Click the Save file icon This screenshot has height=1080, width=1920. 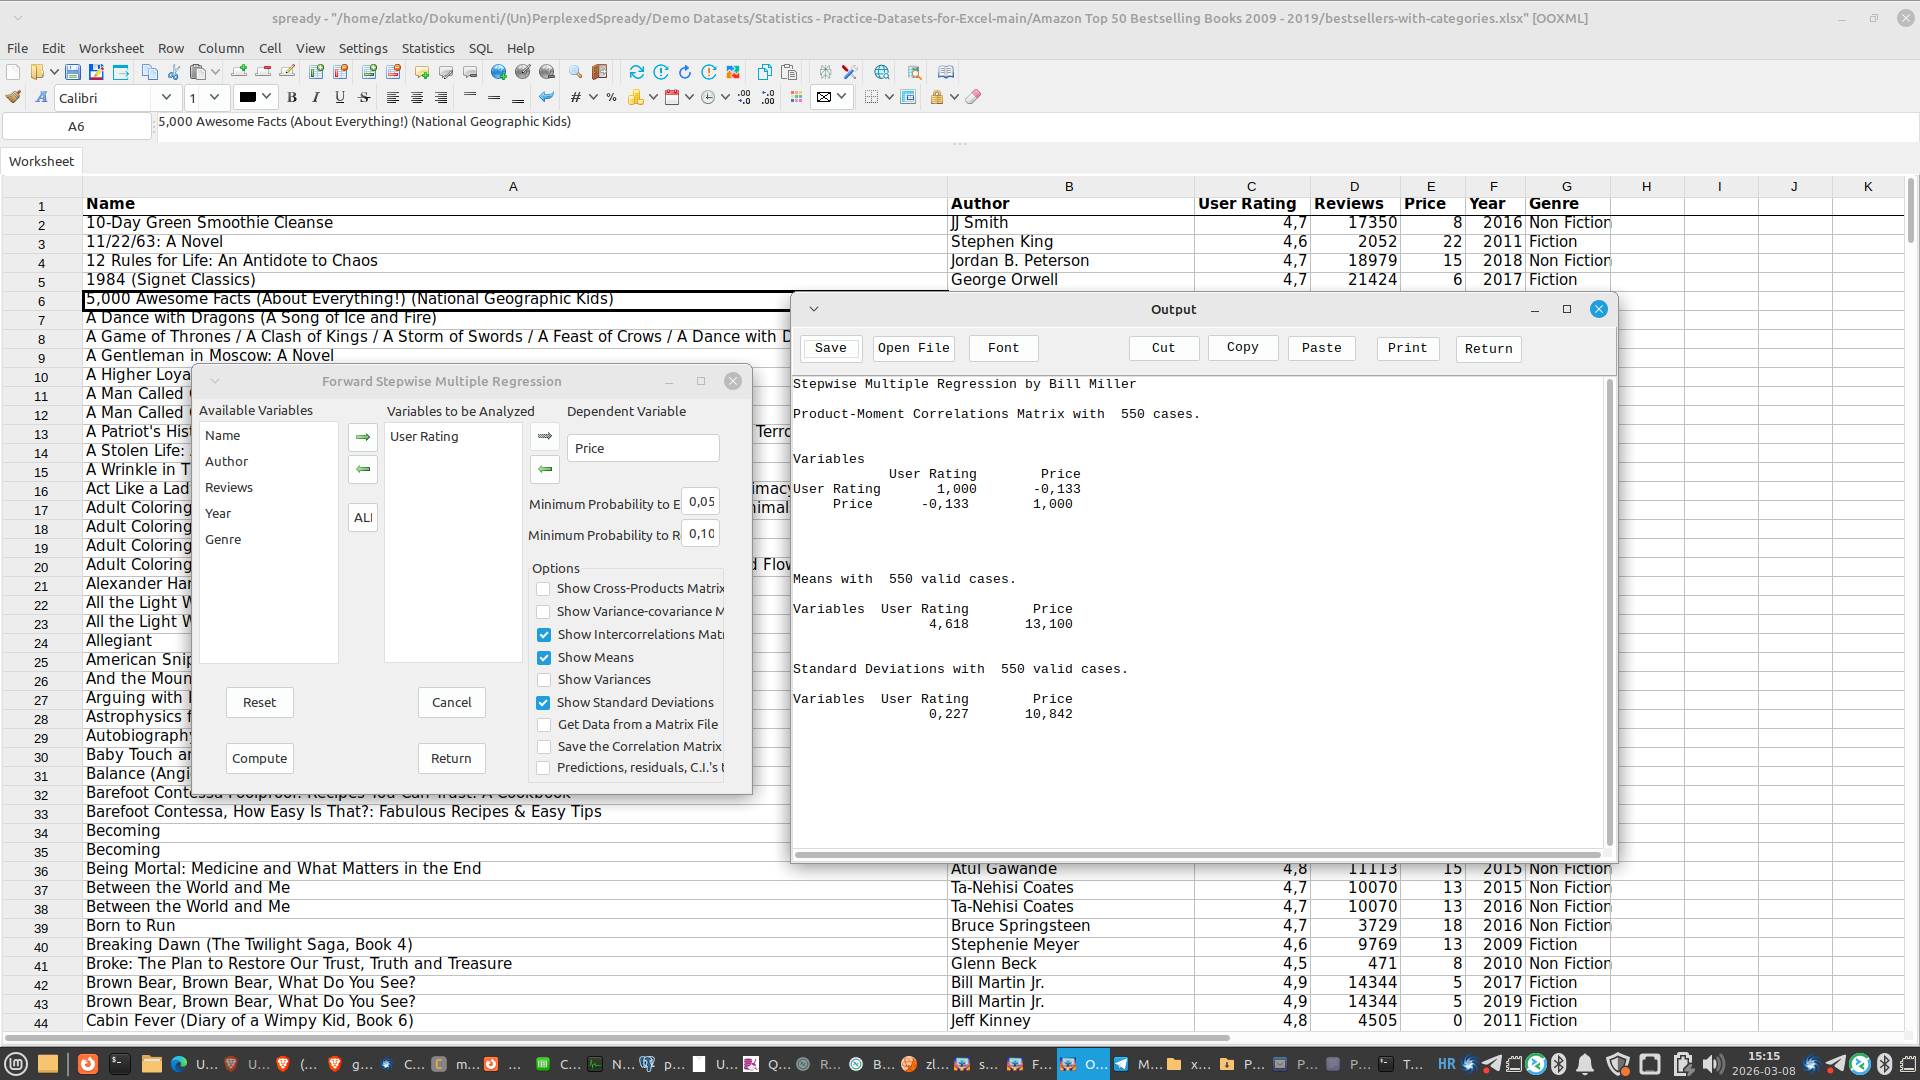coord(73,72)
